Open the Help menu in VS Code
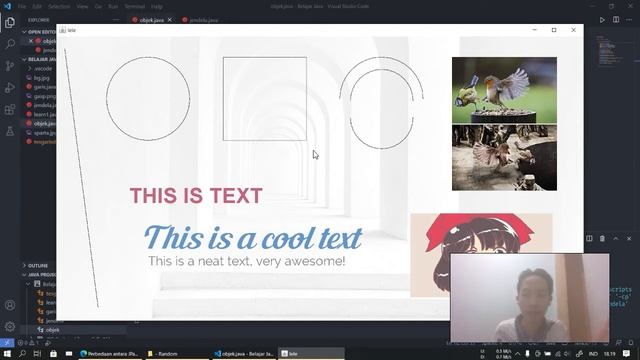Viewport: 640px width, 360px height. [x=157, y=7]
